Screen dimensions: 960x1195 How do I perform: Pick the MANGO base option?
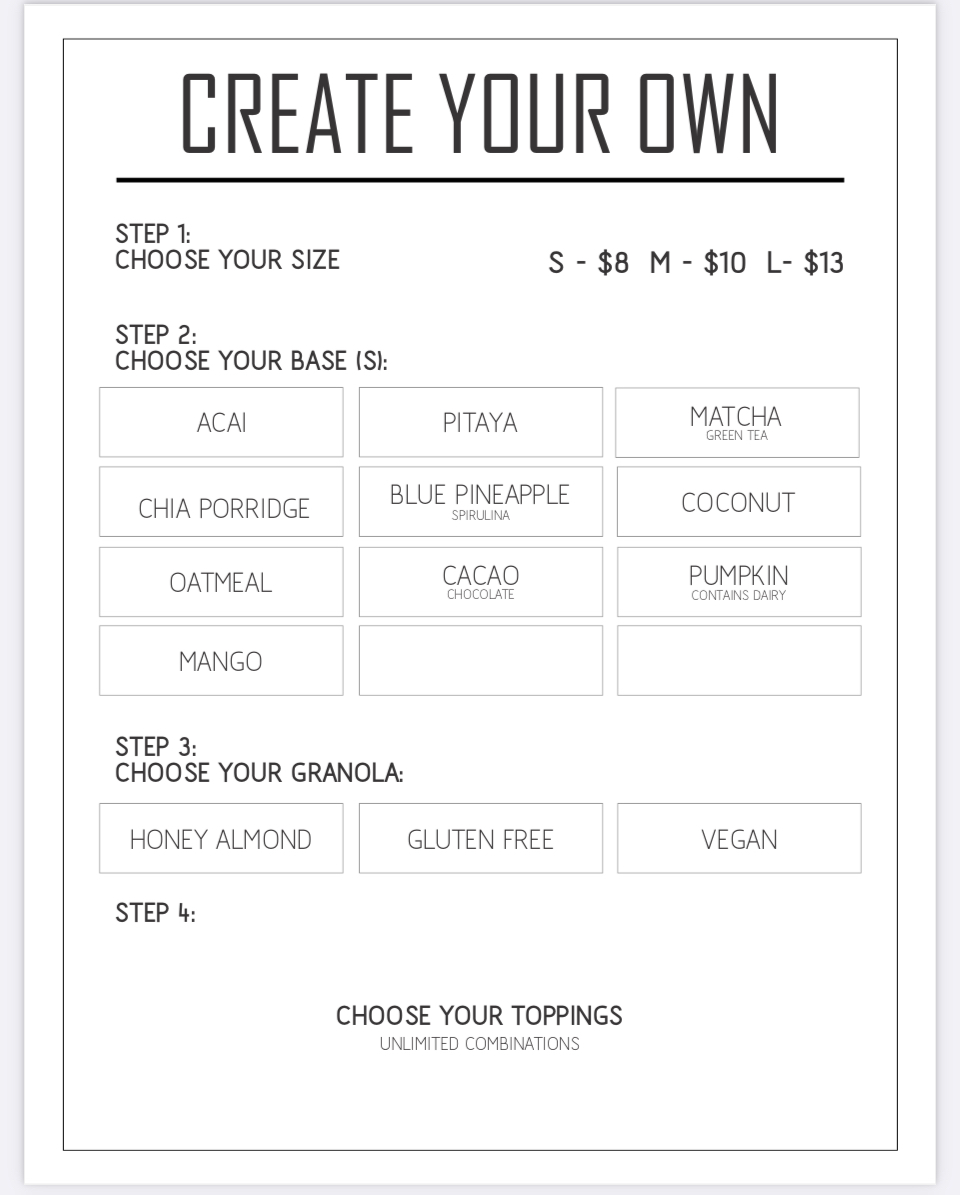221,661
